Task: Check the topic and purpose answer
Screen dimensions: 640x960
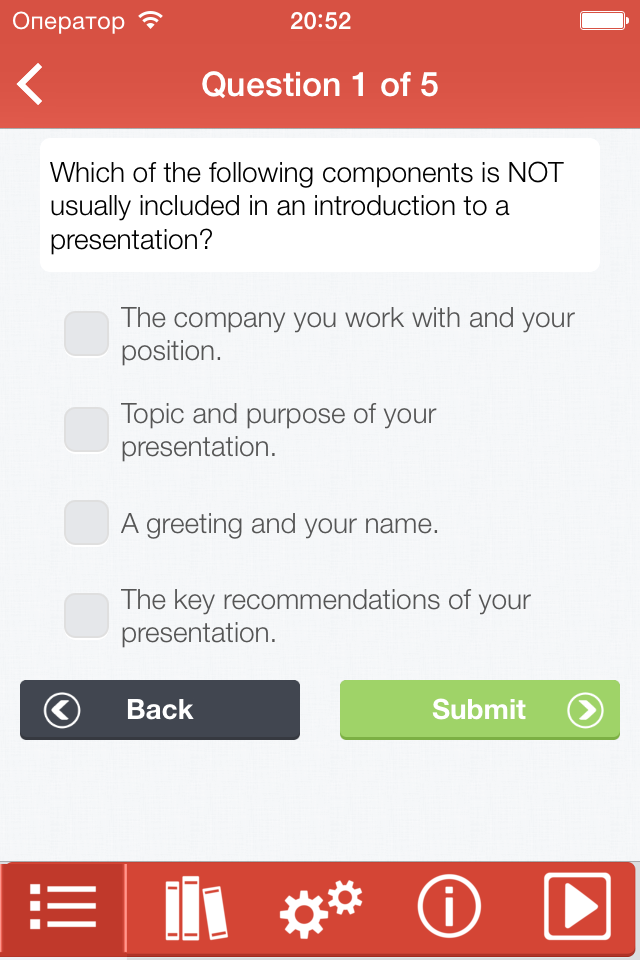Action: (x=86, y=430)
